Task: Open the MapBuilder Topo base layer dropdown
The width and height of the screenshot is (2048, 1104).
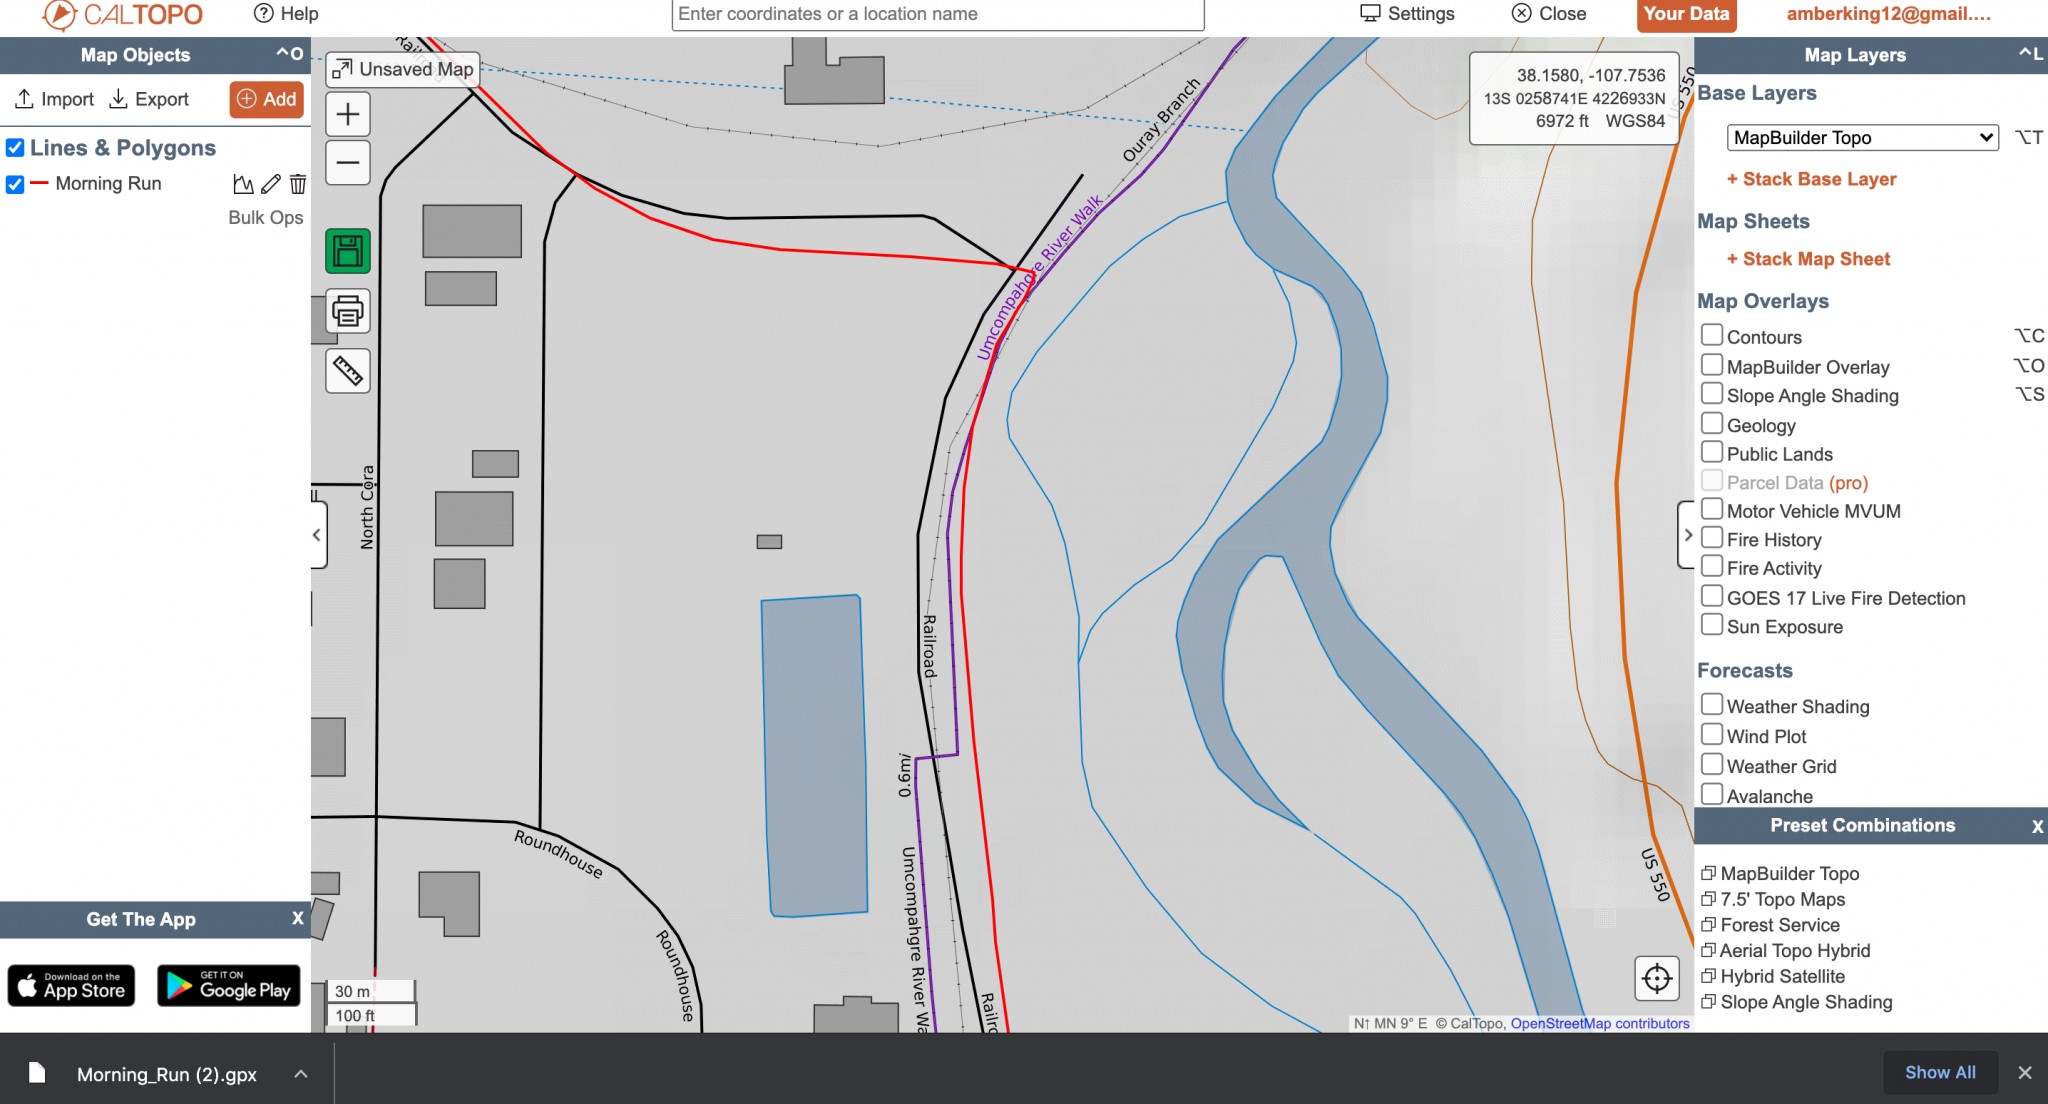Action: pyautogui.click(x=1862, y=138)
